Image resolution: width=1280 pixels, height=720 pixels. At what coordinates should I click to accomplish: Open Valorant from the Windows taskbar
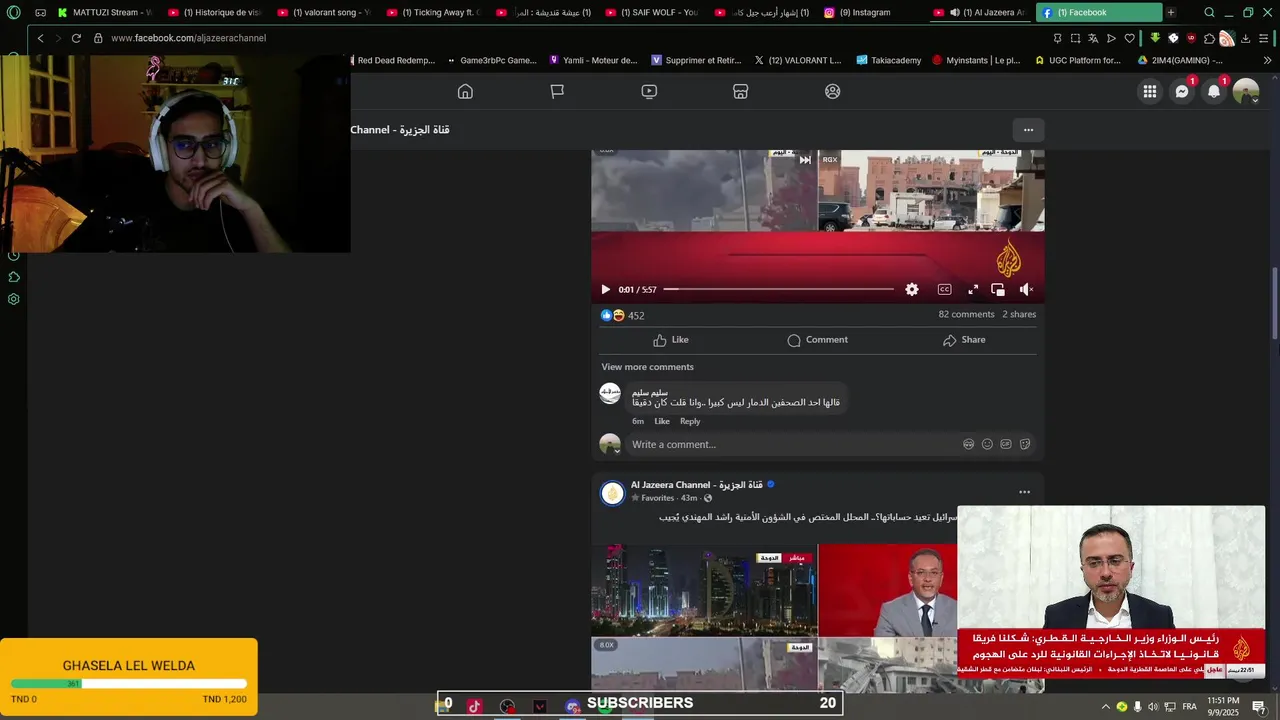coord(540,706)
